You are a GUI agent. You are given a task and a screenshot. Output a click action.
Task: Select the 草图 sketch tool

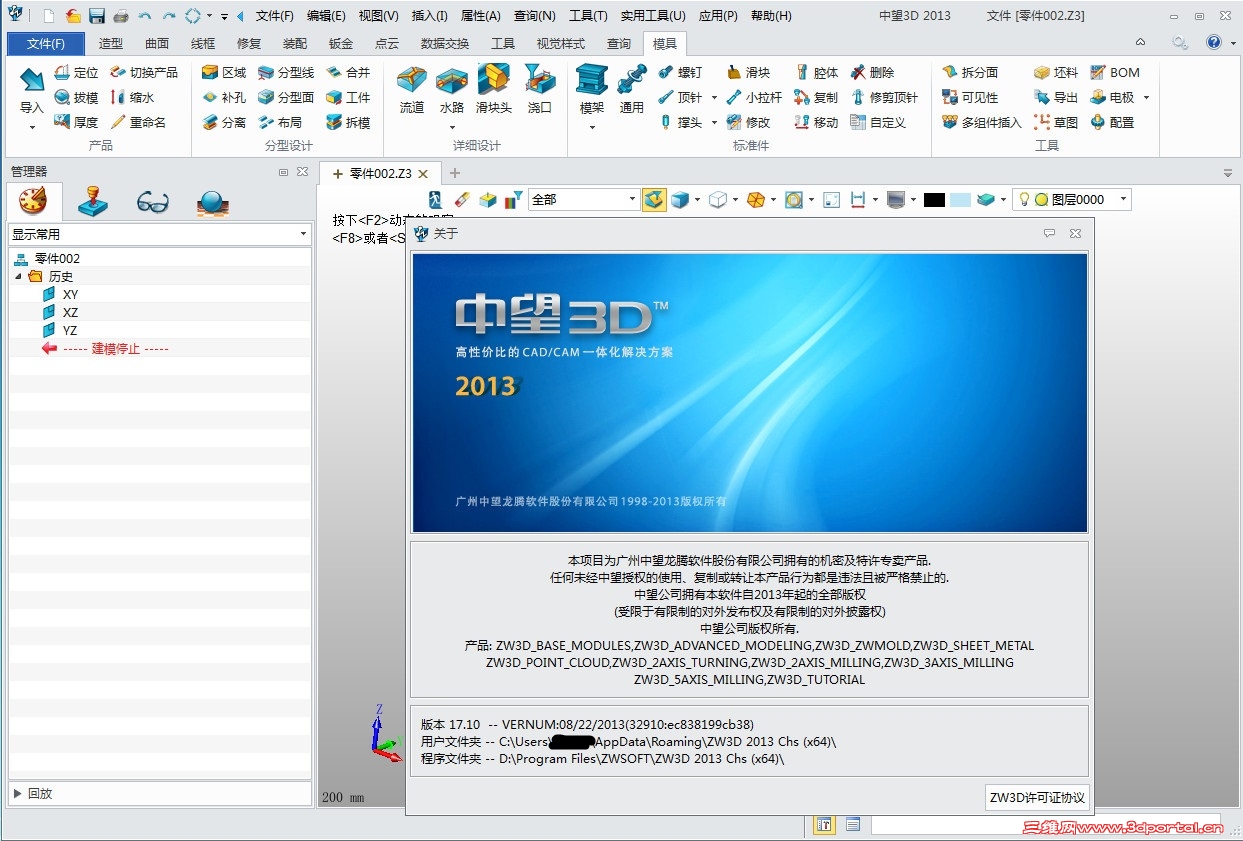point(1056,122)
